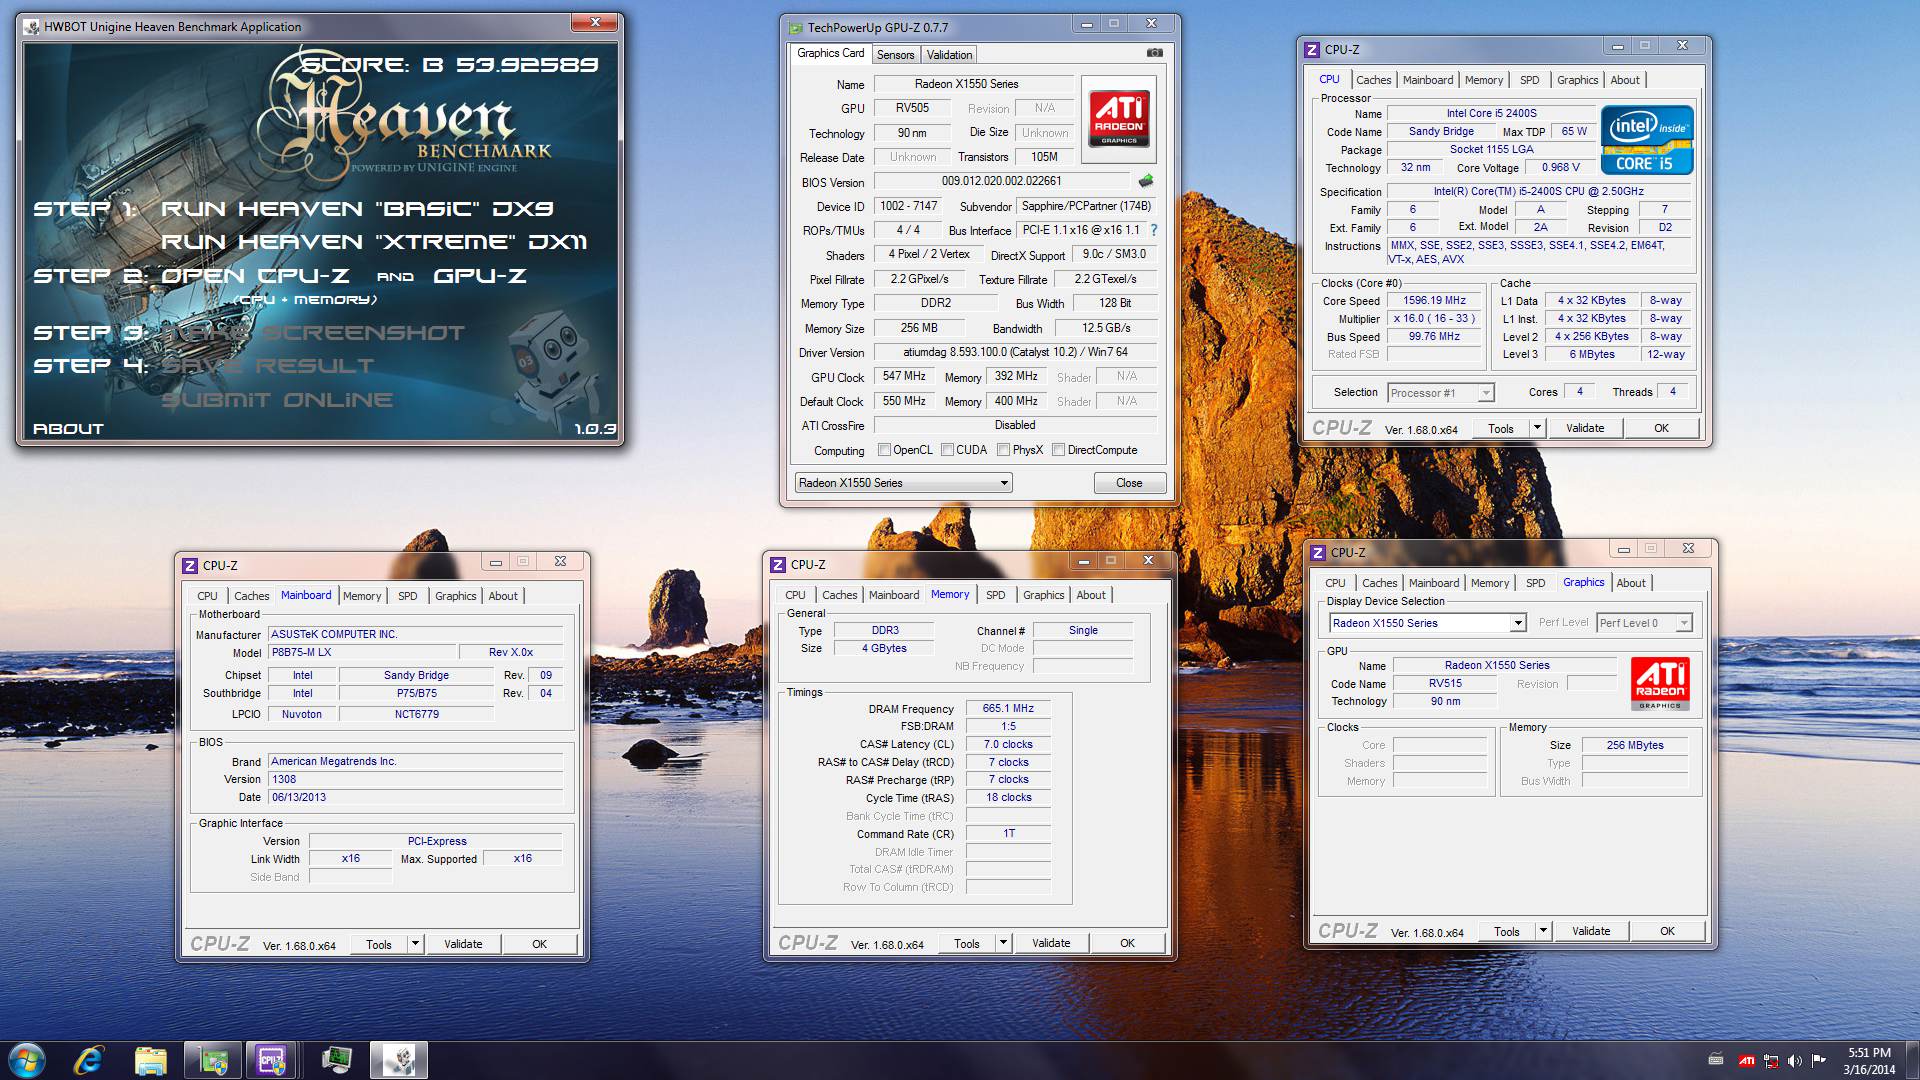Click the volume speaker tray icon
Viewport: 1920px width, 1080px height.
[x=1794, y=1061]
